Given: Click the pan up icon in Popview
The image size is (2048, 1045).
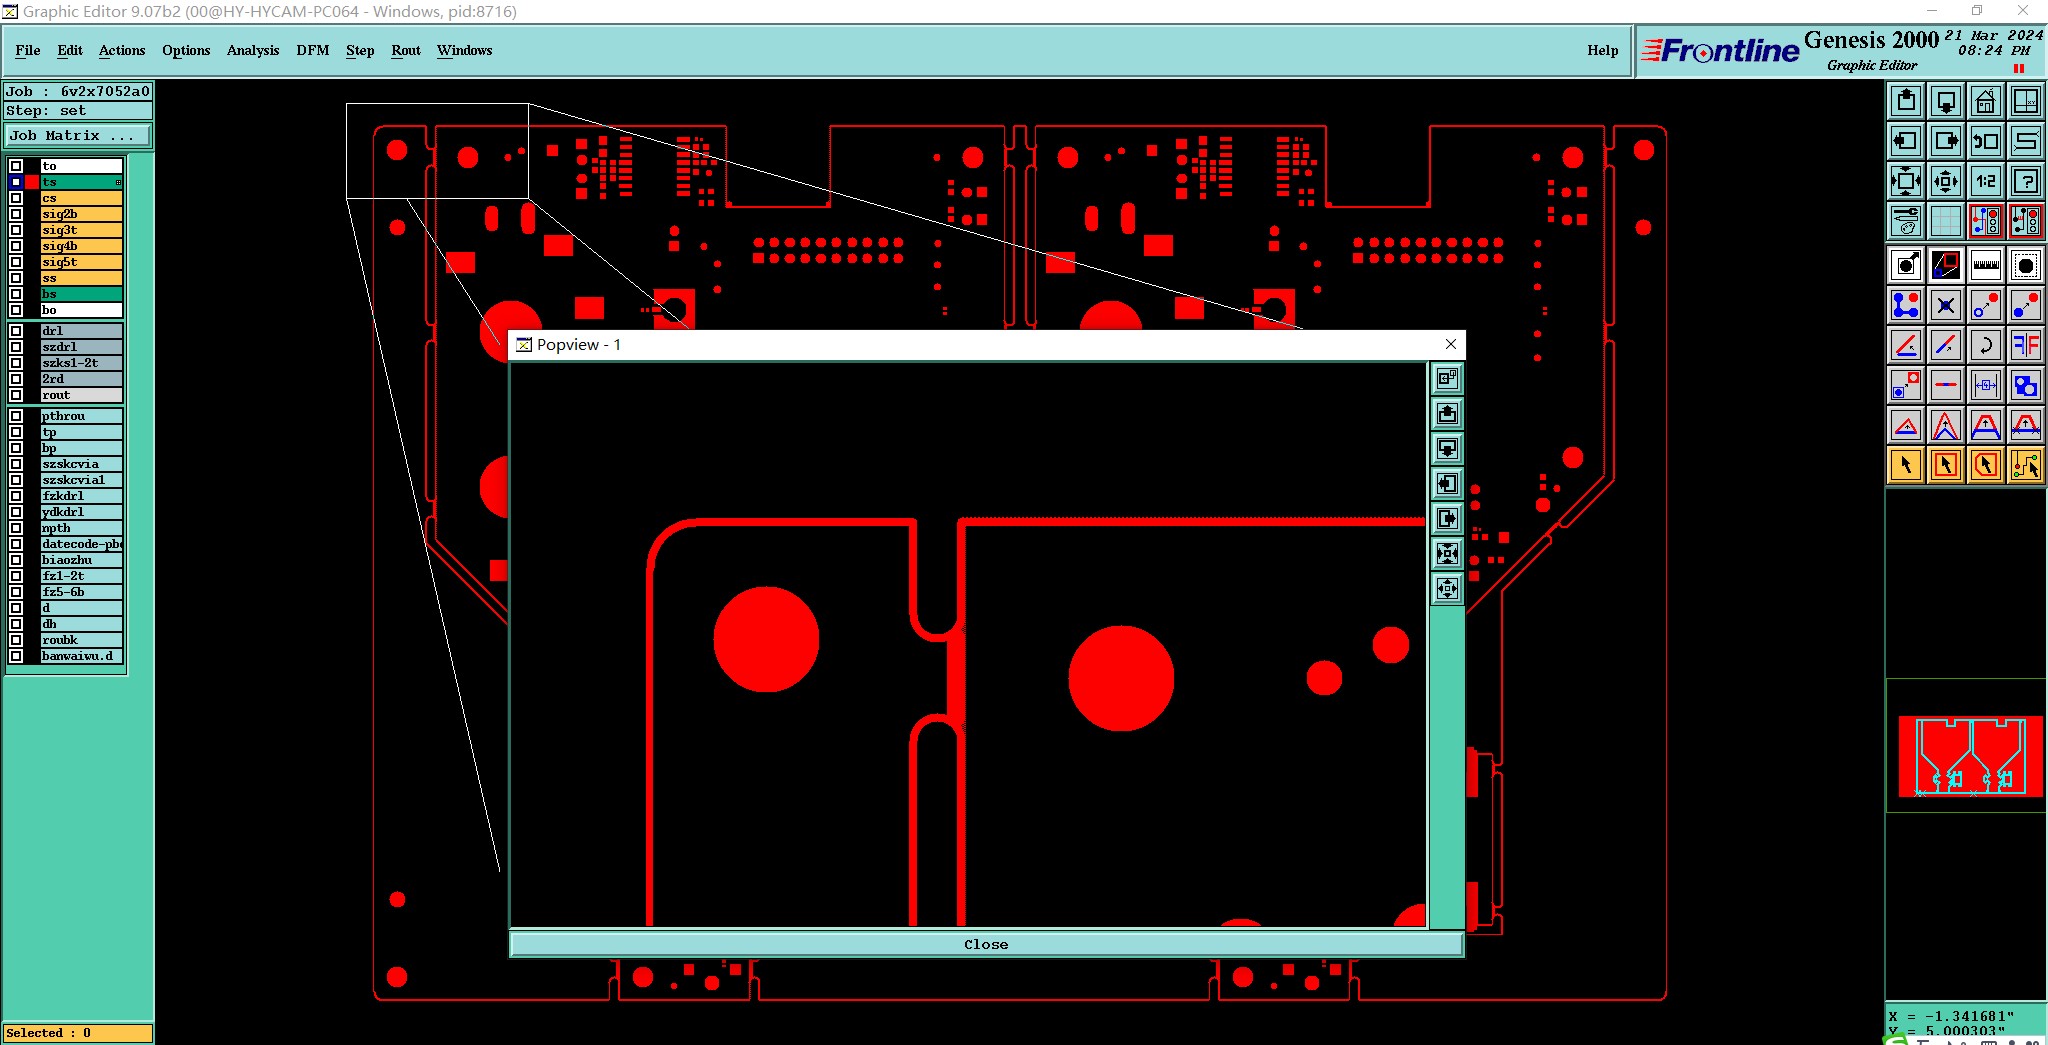Looking at the screenshot, I should click(x=1447, y=414).
